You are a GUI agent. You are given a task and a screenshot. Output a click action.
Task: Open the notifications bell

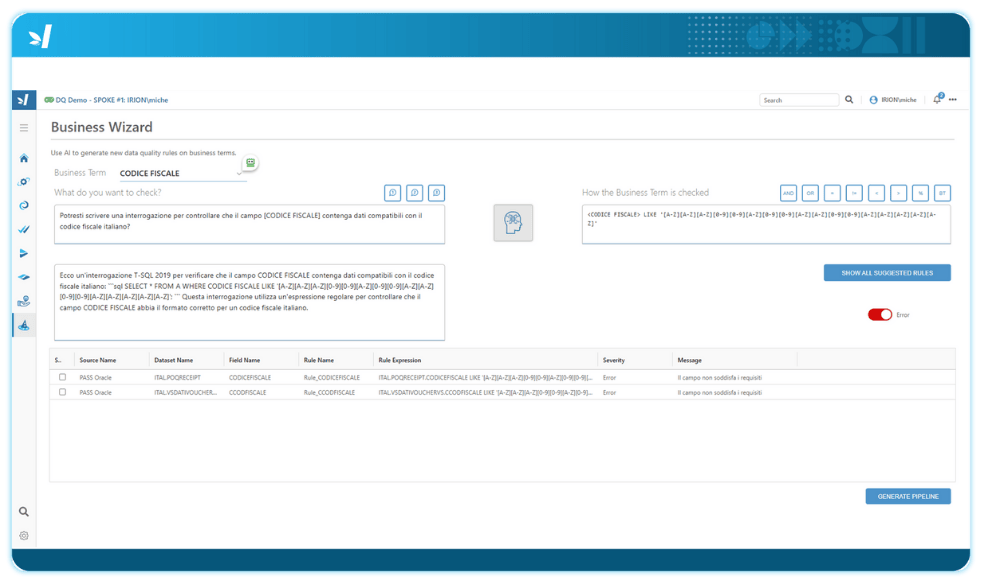[x=937, y=99]
